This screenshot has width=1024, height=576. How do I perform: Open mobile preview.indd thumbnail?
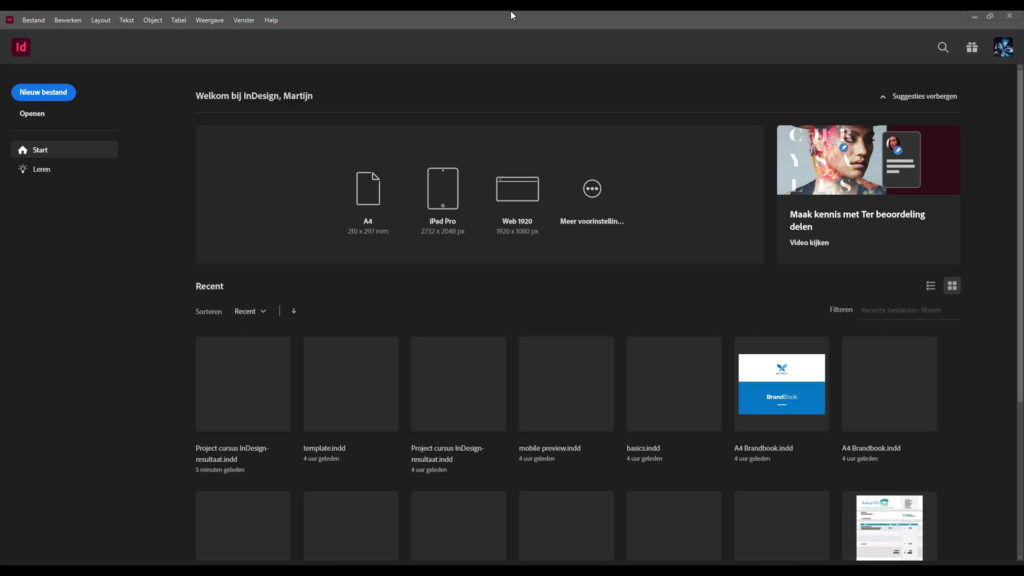pyautogui.click(x=566, y=384)
